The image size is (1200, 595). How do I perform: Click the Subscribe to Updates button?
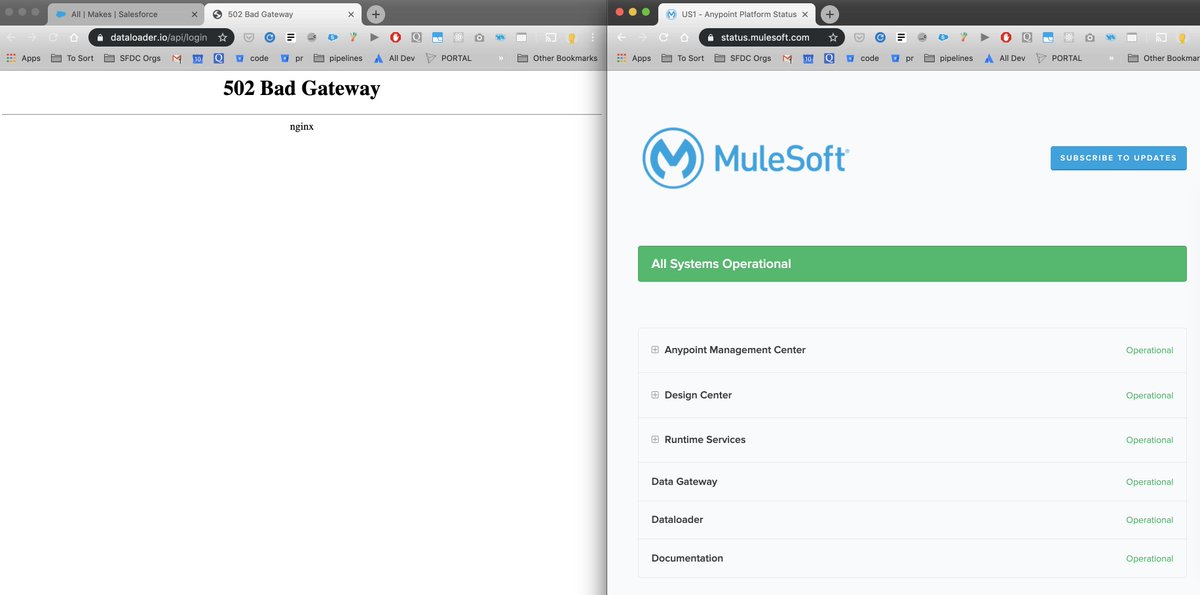tap(1118, 158)
